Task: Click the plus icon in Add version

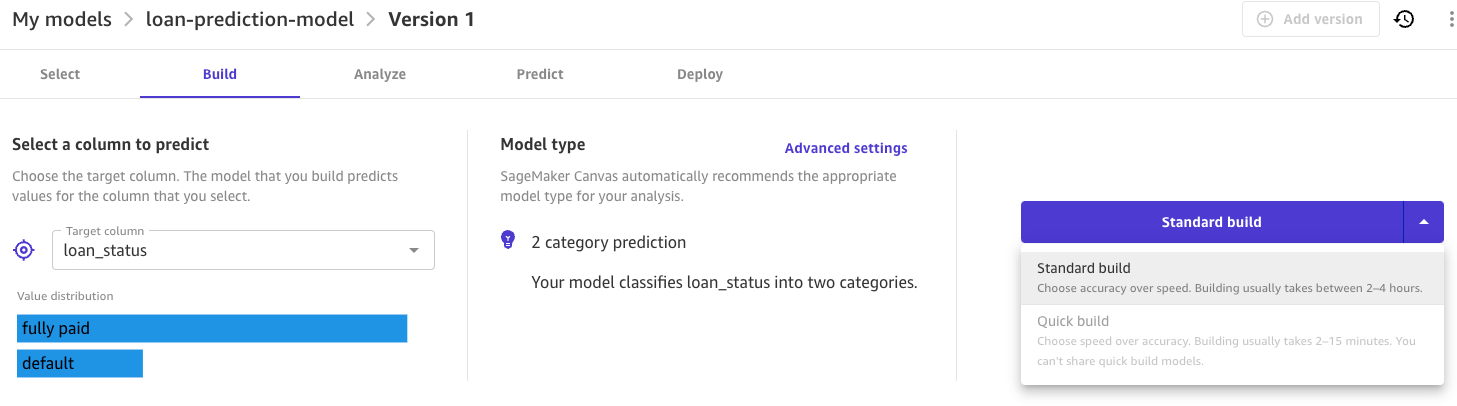Action: pos(1265,19)
